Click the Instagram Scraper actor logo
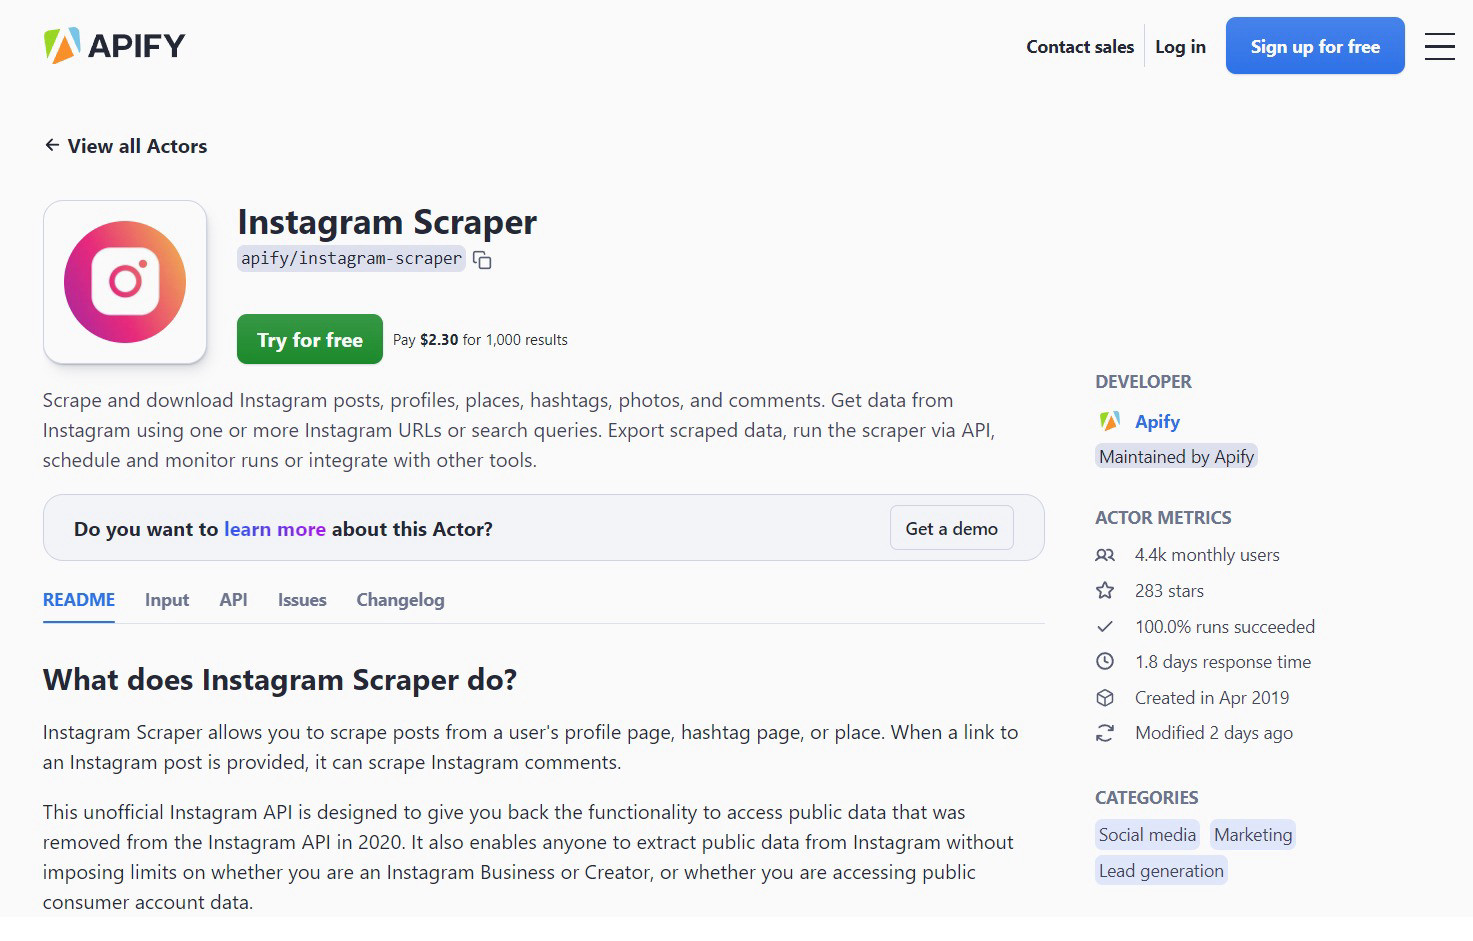This screenshot has width=1473, height=941. [x=125, y=282]
